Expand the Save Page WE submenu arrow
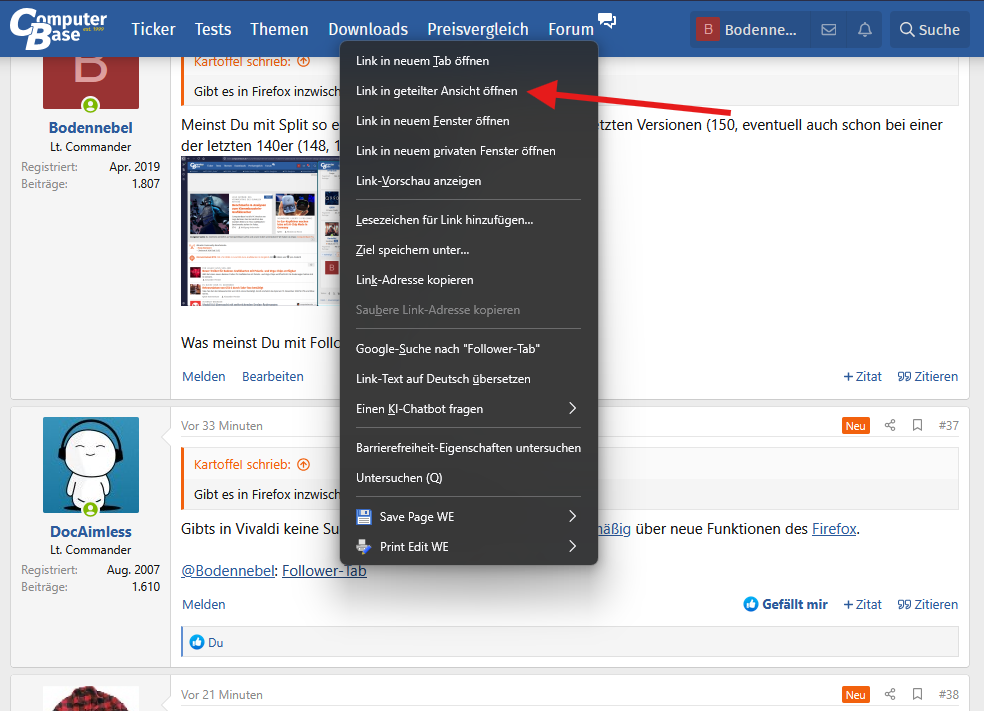Viewport: 984px width, 711px height. (x=572, y=516)
